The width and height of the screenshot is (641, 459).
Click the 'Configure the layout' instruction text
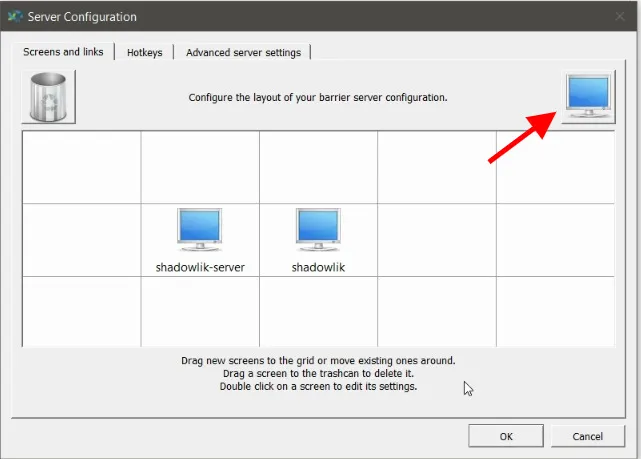pyautogui.click(x=318, y=98)
